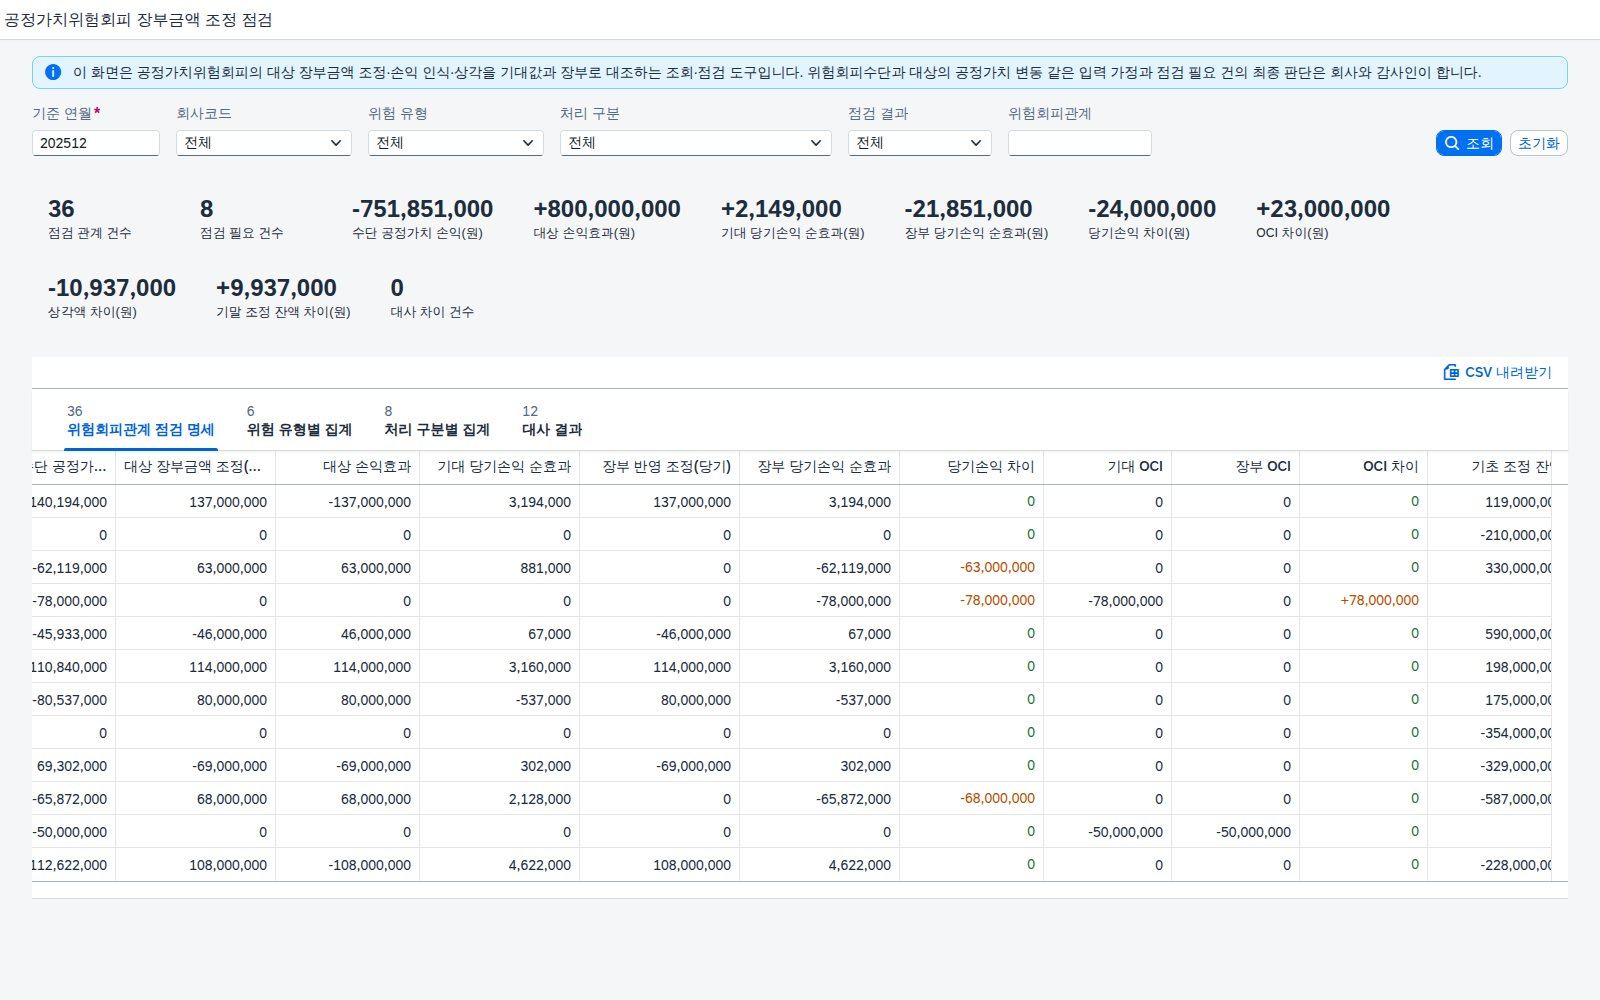Select the +800,000,000 대상 손익효과 figure

[607, 209]
